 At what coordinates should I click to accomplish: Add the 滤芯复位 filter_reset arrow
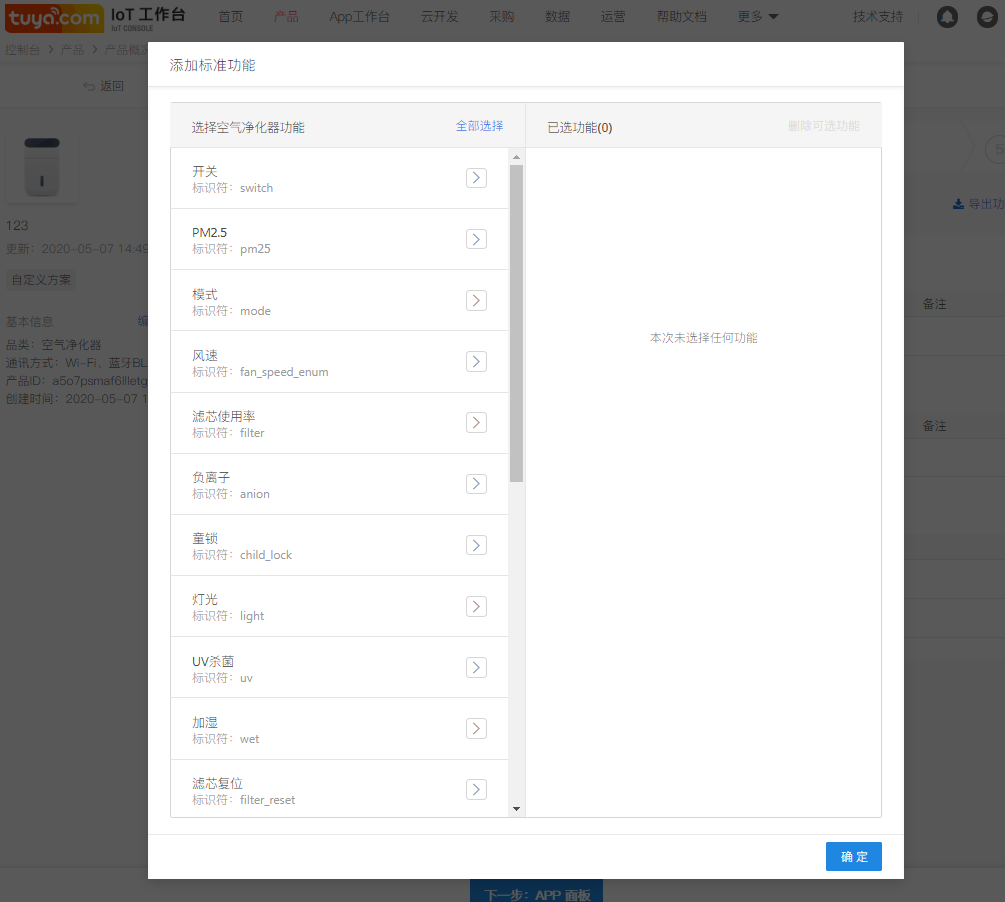click(x=476, y=789)
